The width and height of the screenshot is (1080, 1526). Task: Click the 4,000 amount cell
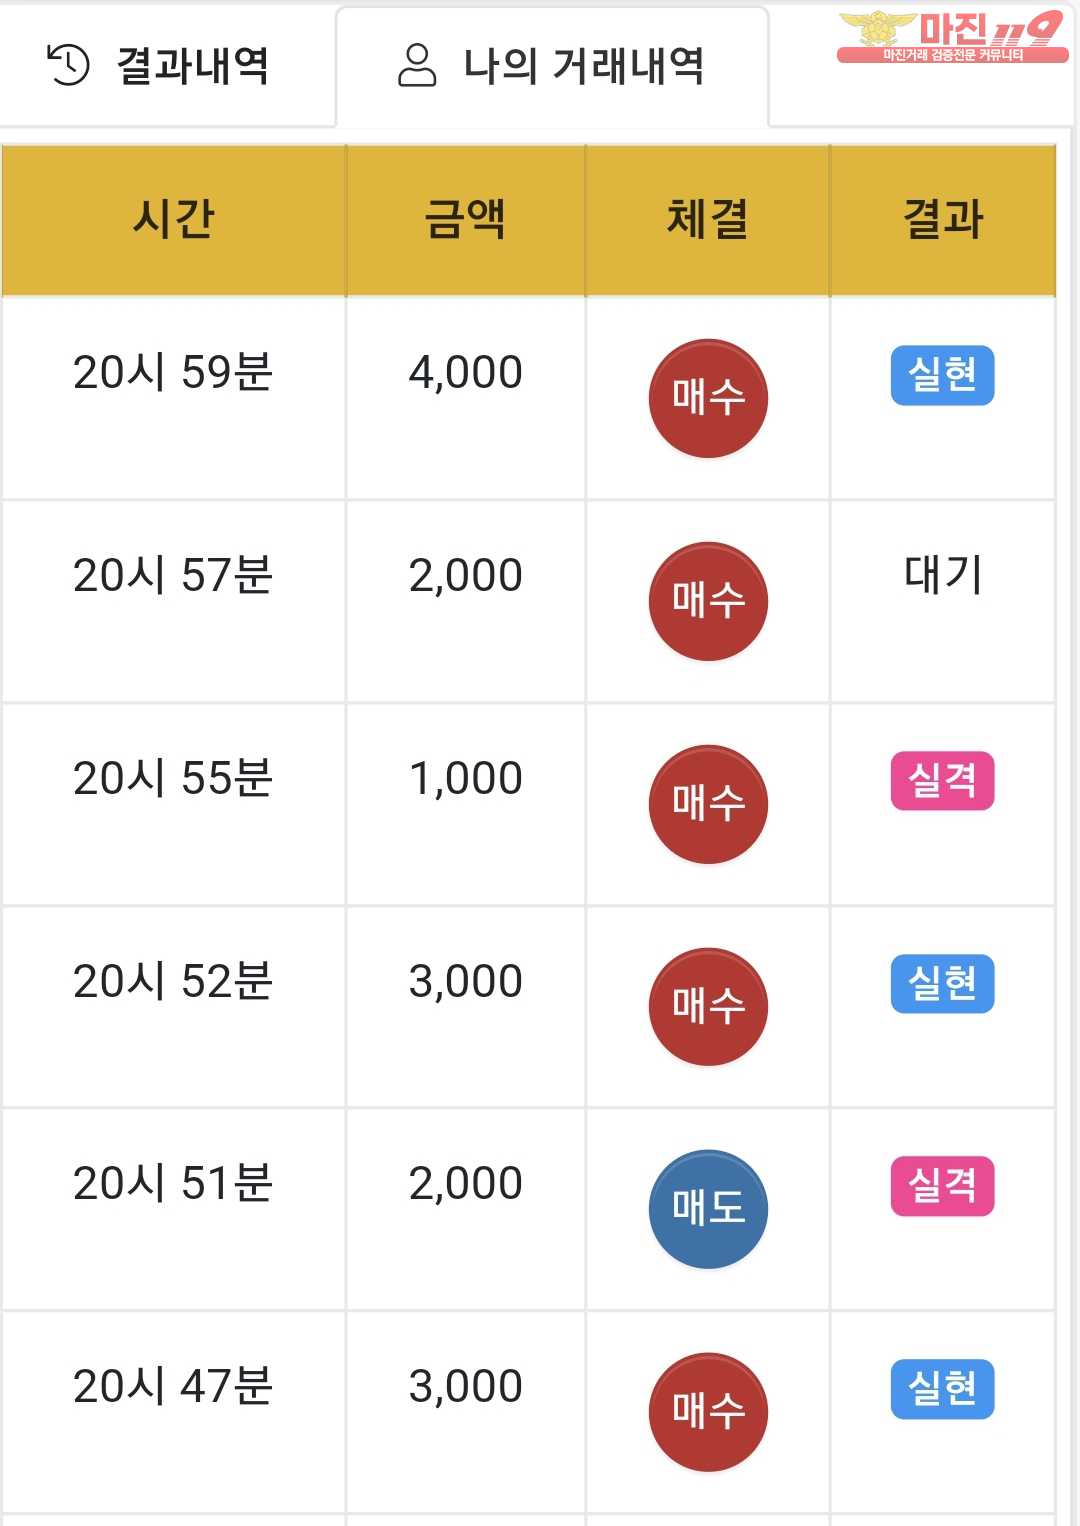465,372
